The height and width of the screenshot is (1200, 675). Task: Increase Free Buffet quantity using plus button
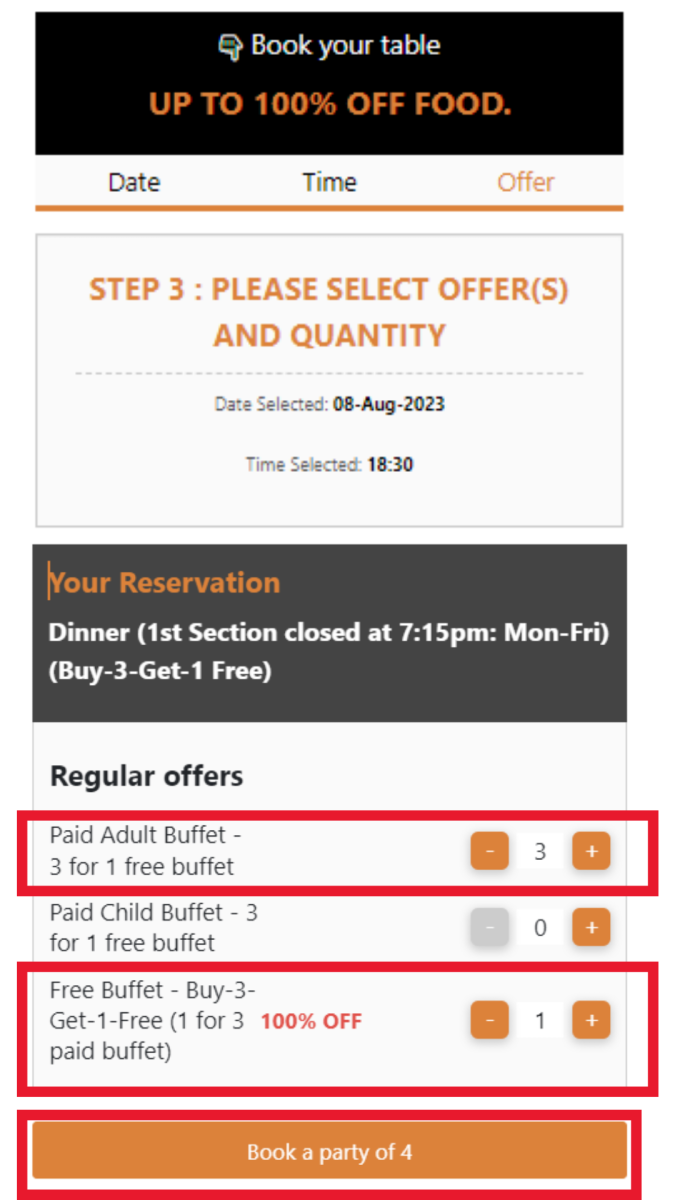tap(591, 1020)
